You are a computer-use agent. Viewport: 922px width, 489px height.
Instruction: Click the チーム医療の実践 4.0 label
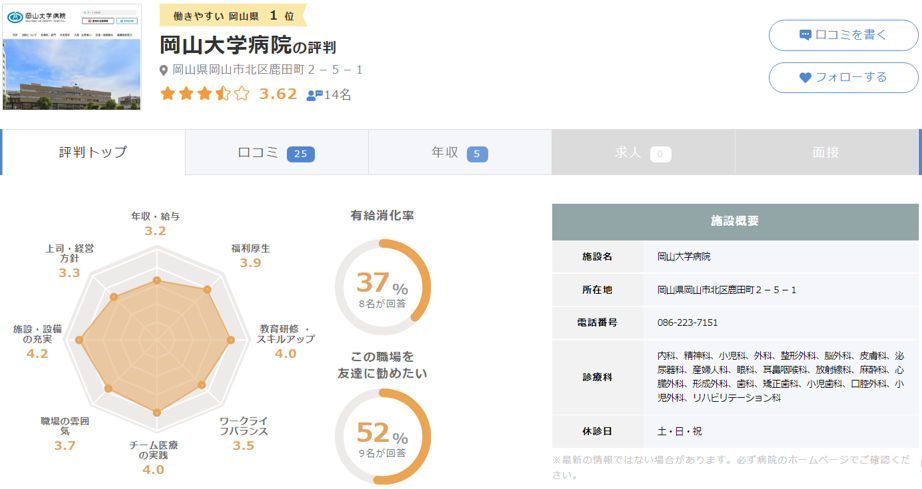[153, 458]
